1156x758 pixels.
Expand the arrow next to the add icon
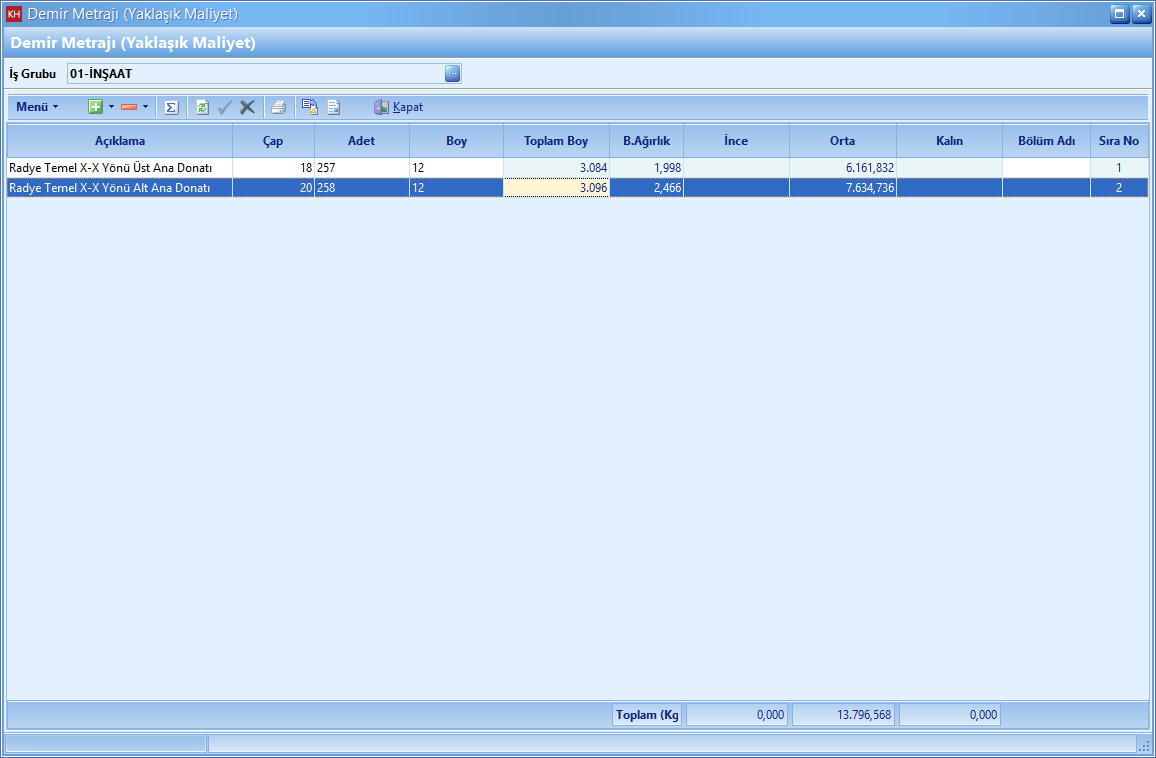111,107
